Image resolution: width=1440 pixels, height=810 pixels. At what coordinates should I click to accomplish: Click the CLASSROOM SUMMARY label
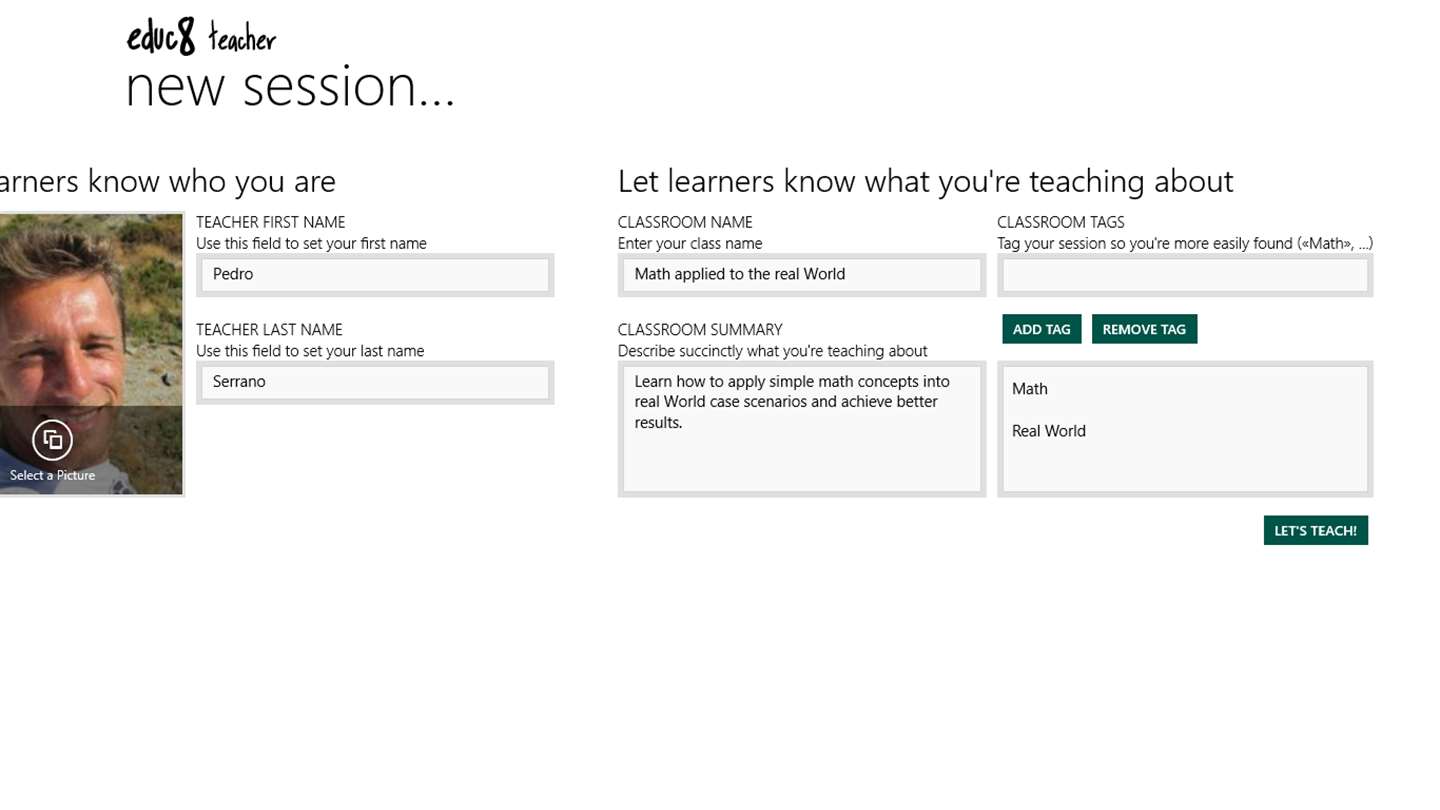[x=700, y=330]
